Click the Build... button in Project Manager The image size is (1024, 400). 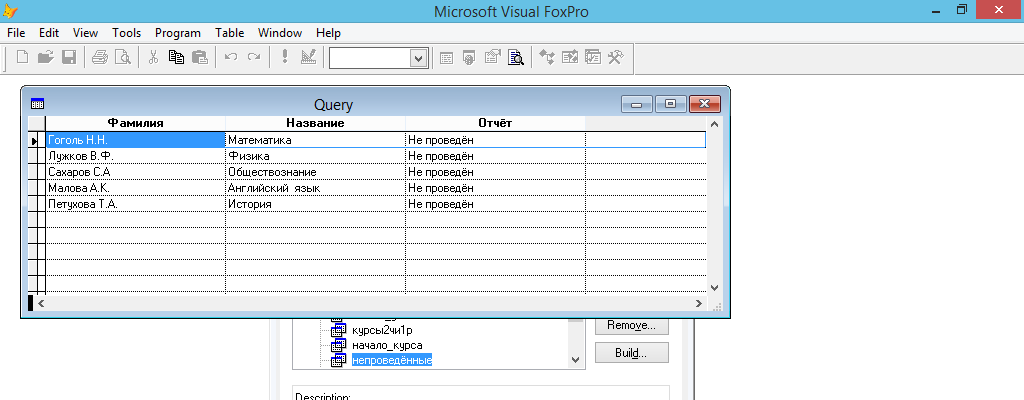tap(632, 353)
